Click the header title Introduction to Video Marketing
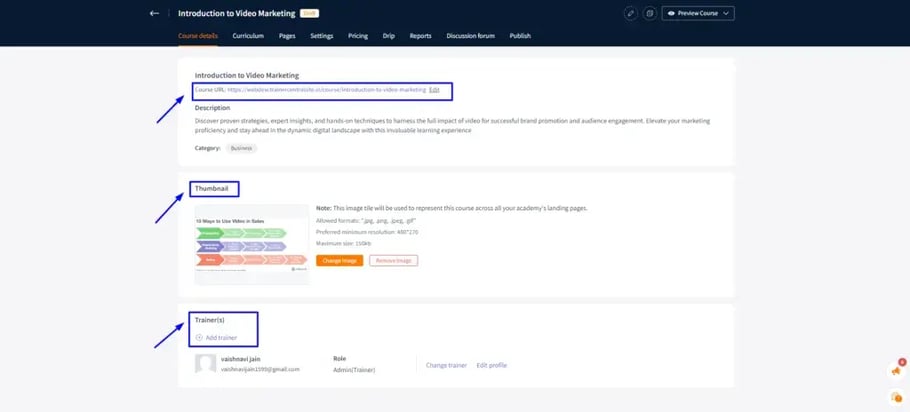The width and height of the screenshot is (910, 412). coord(236,13)
